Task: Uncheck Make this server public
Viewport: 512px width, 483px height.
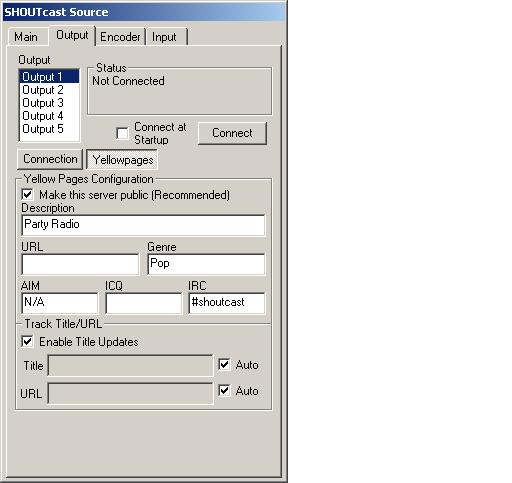Action: click(x=27, y=195)
